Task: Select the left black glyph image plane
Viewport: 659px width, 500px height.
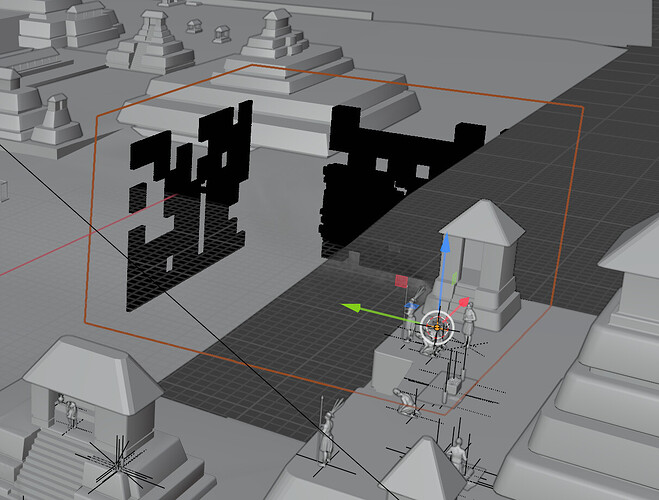Action: tap(187, 206)
